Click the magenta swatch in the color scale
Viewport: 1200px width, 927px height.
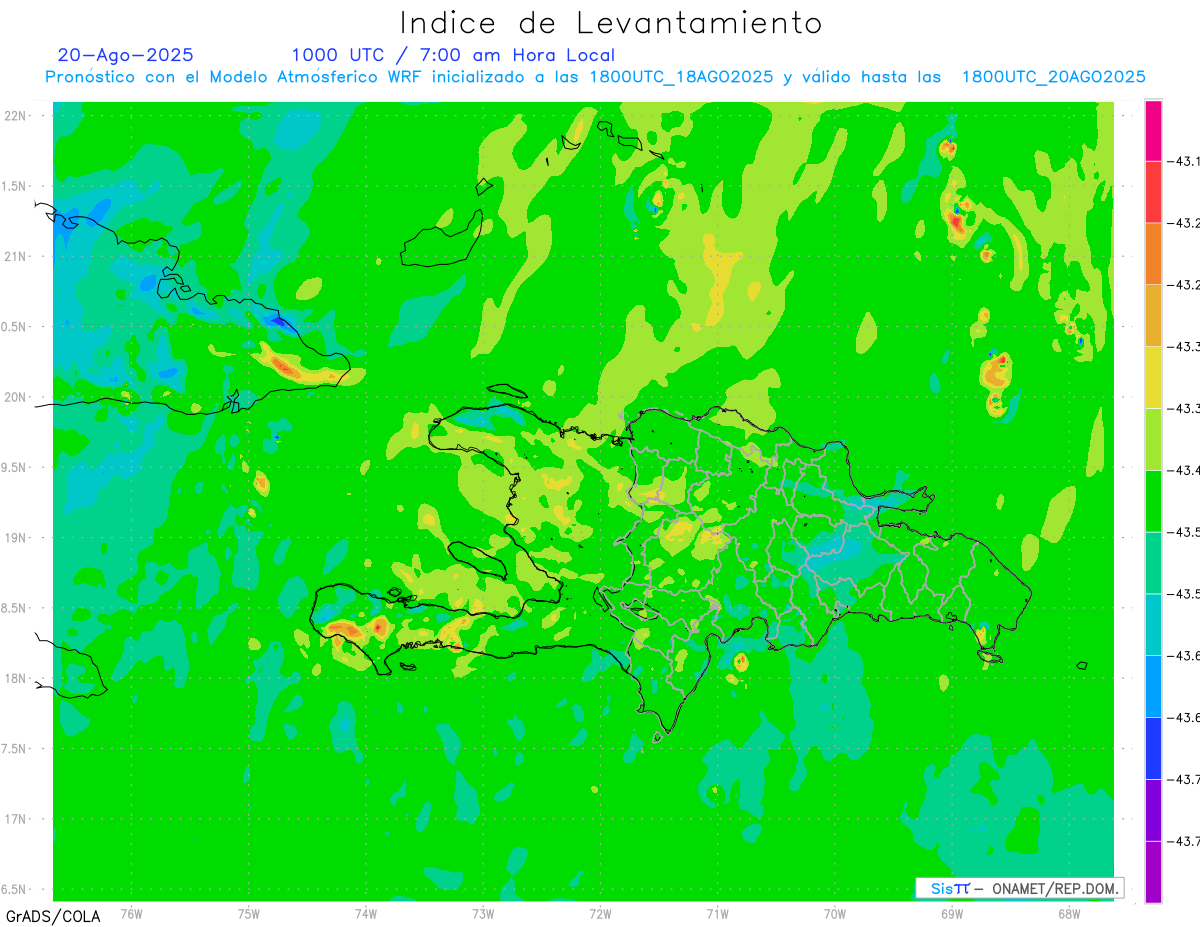(1153, 130)
